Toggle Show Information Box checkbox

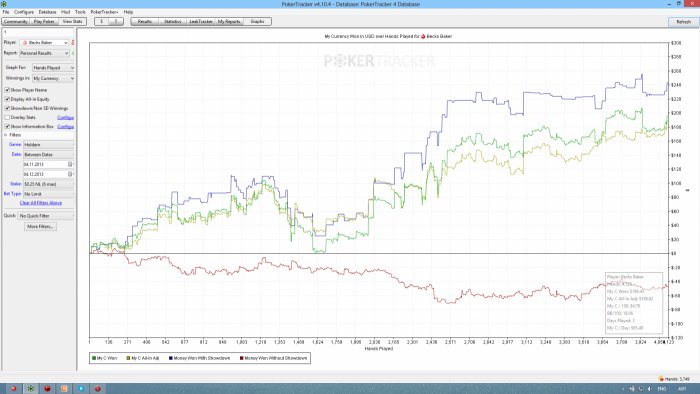(7, 127)
